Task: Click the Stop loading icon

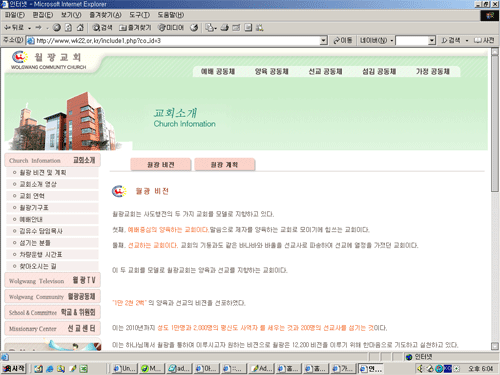Action: coord(57,28)
